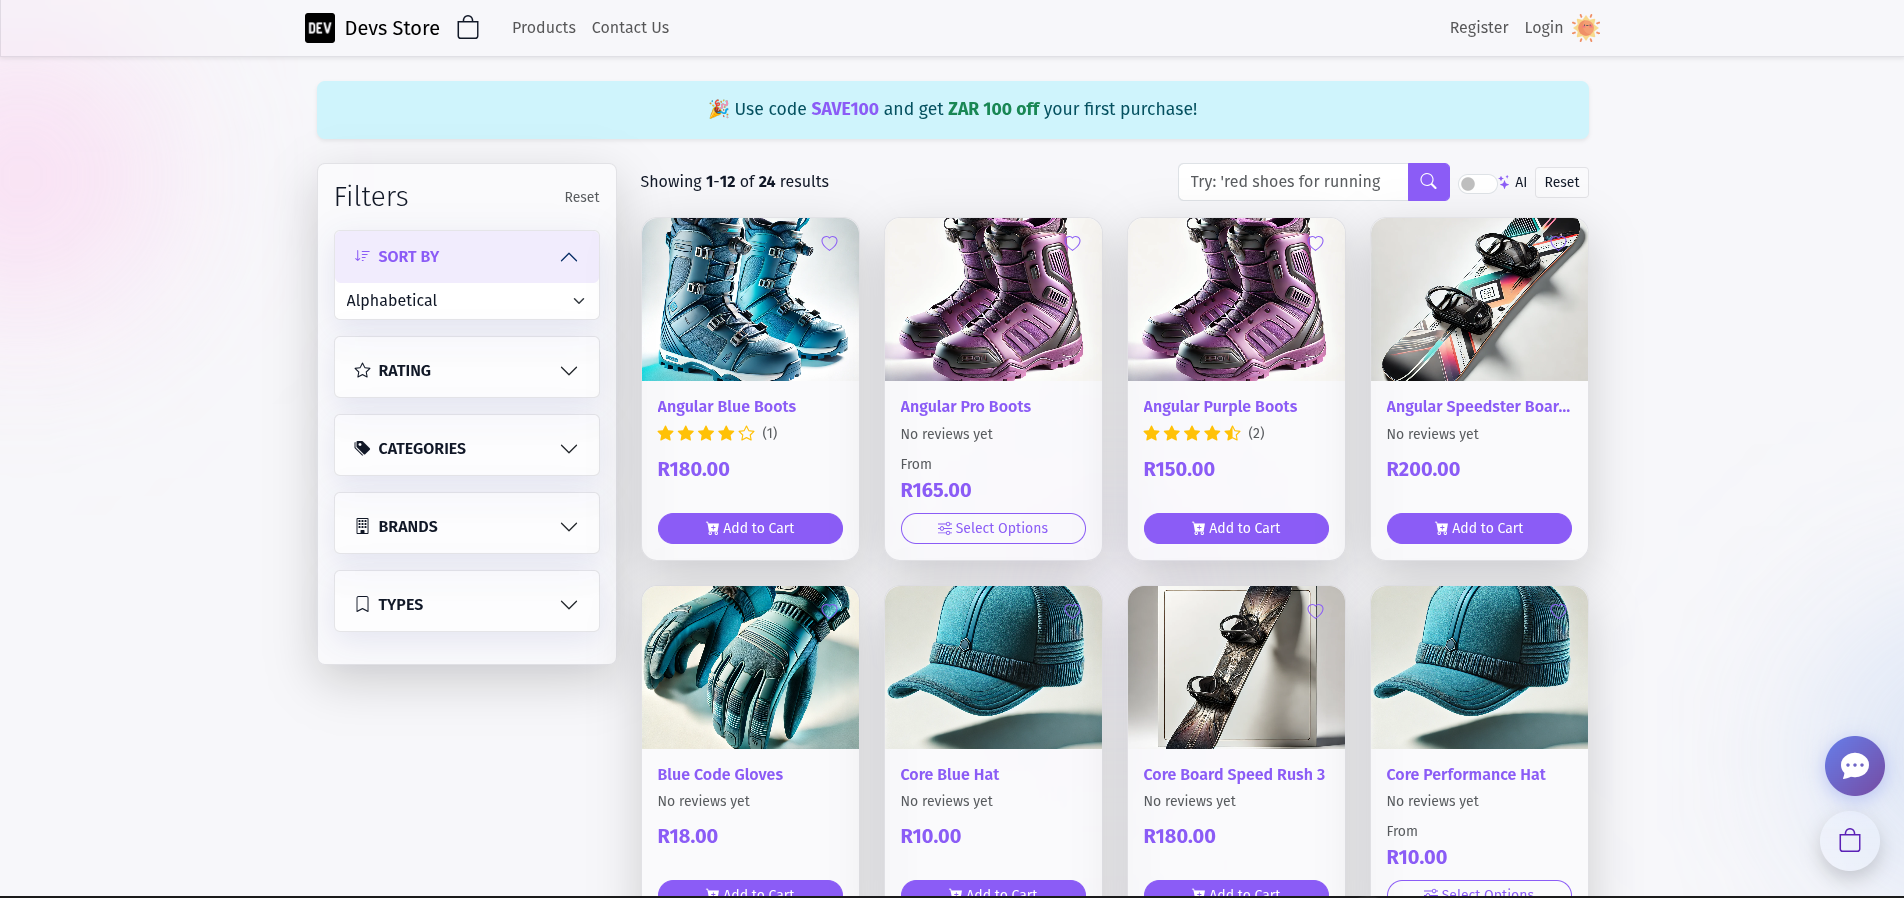Expand the CATEGORIES filter chevron

(x=569, y=449)
